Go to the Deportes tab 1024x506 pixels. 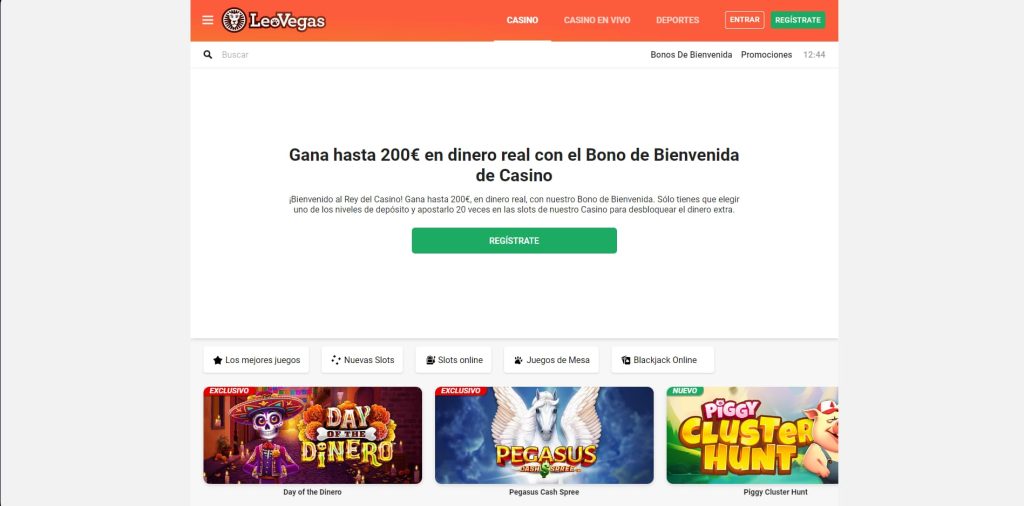point(677,20)
